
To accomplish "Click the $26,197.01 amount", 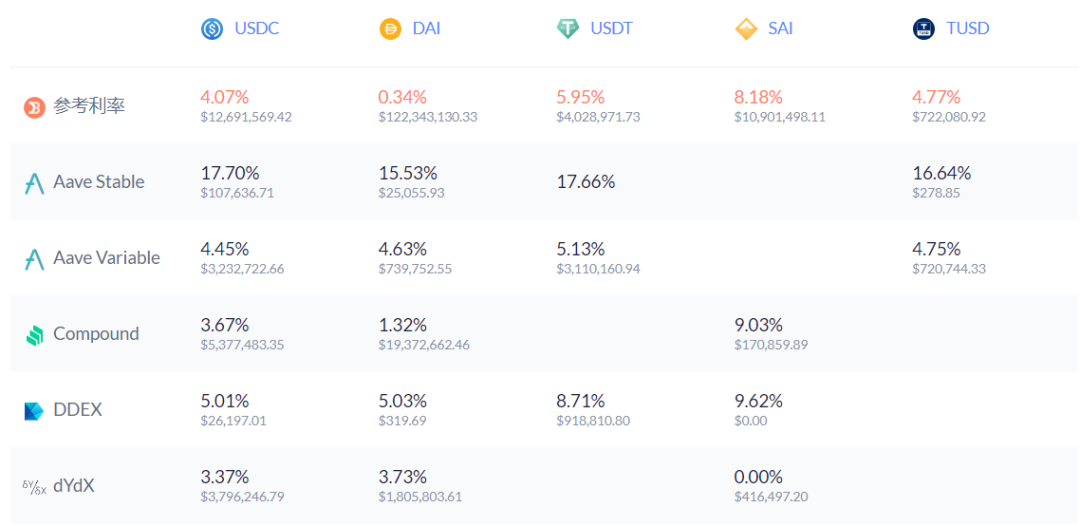I will (233, 420).
